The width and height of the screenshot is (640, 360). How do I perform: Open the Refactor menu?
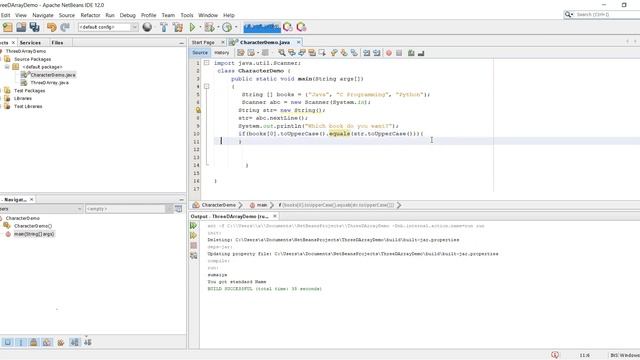pyautogui.click(x=90, y=15)
